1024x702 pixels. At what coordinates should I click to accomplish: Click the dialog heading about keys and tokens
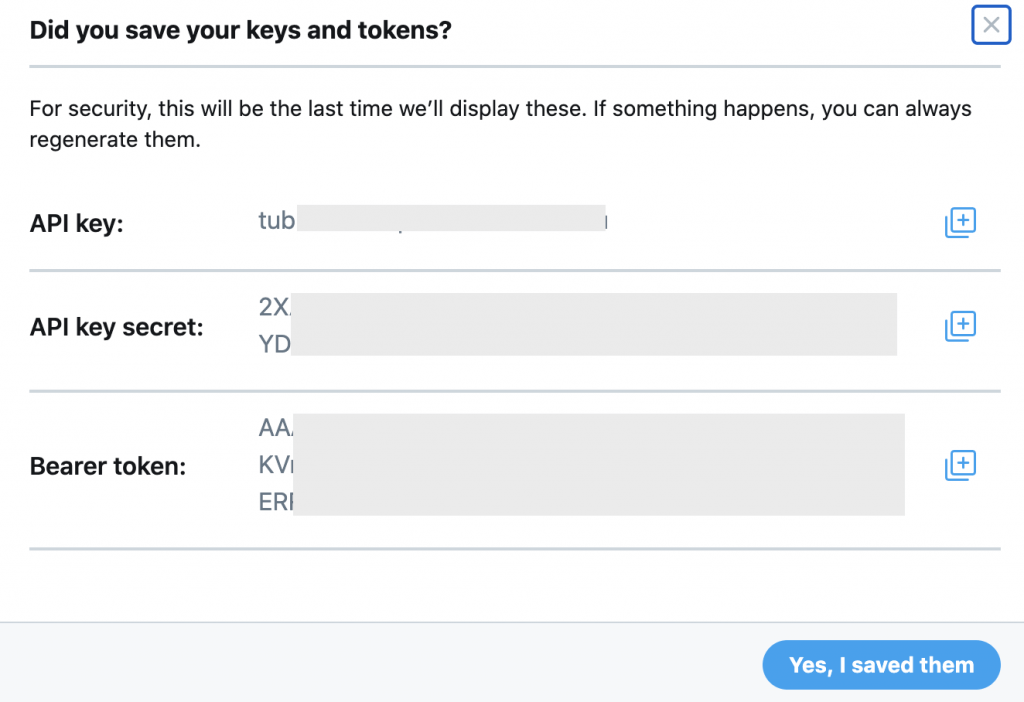coord(240,30)
